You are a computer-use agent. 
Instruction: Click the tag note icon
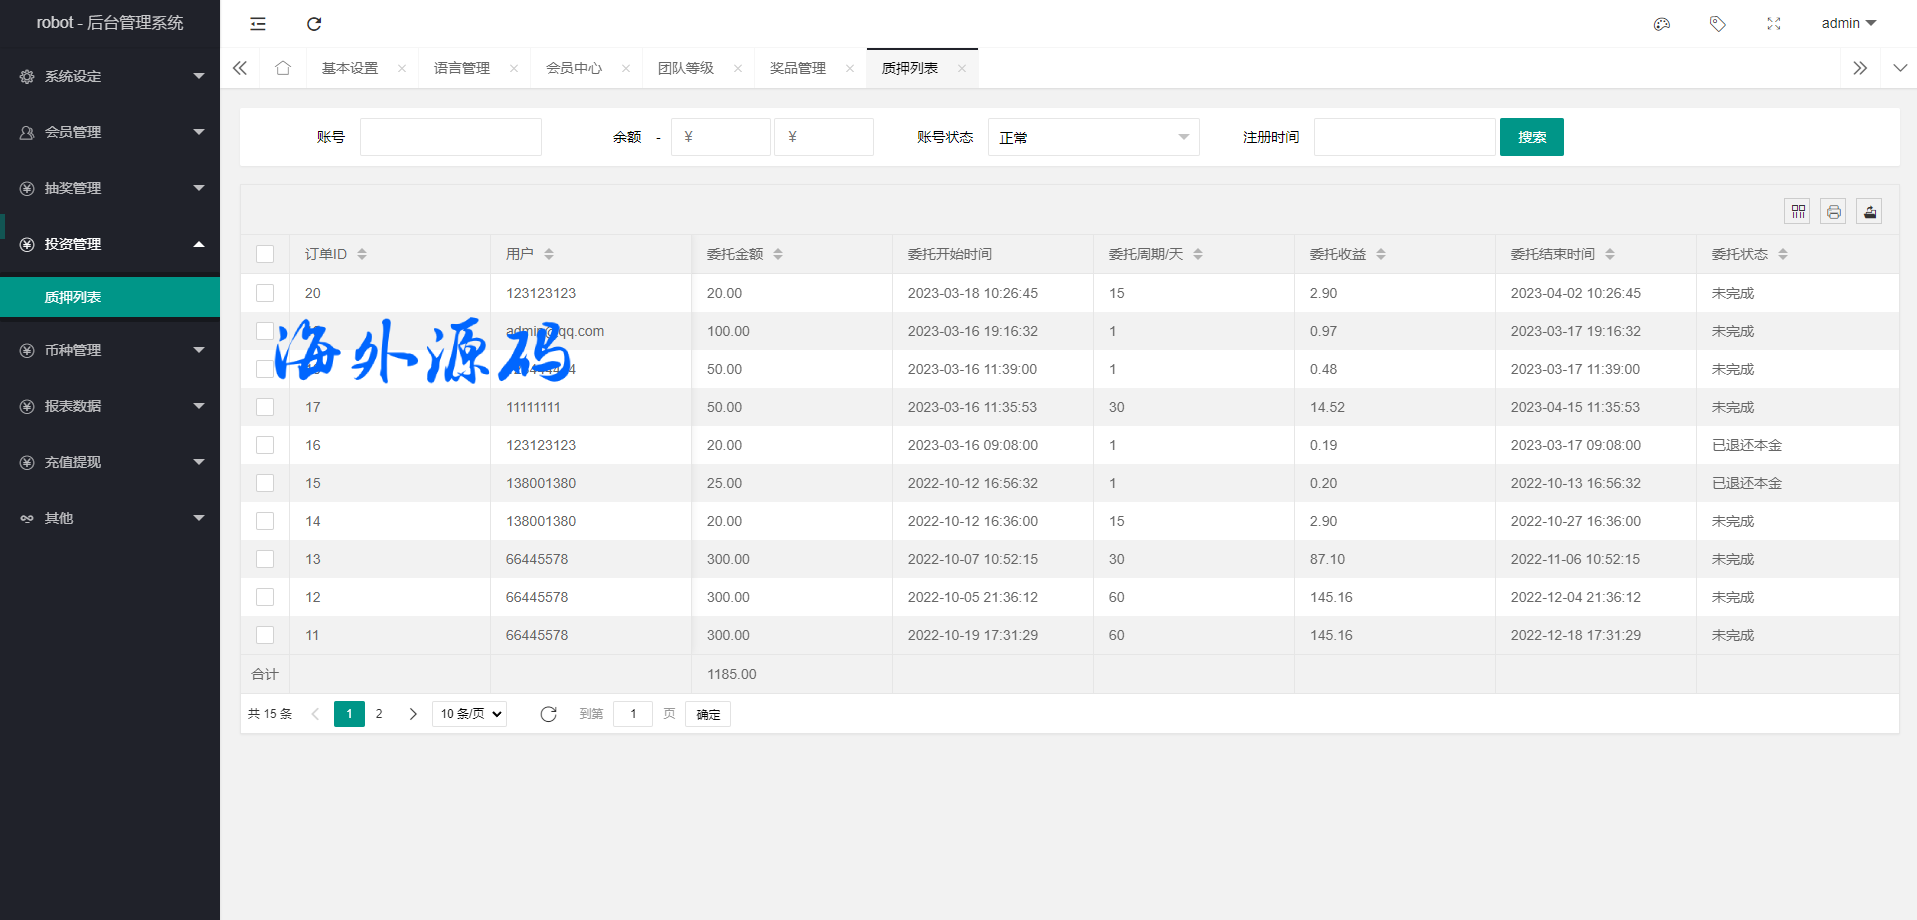(1718, 24)
